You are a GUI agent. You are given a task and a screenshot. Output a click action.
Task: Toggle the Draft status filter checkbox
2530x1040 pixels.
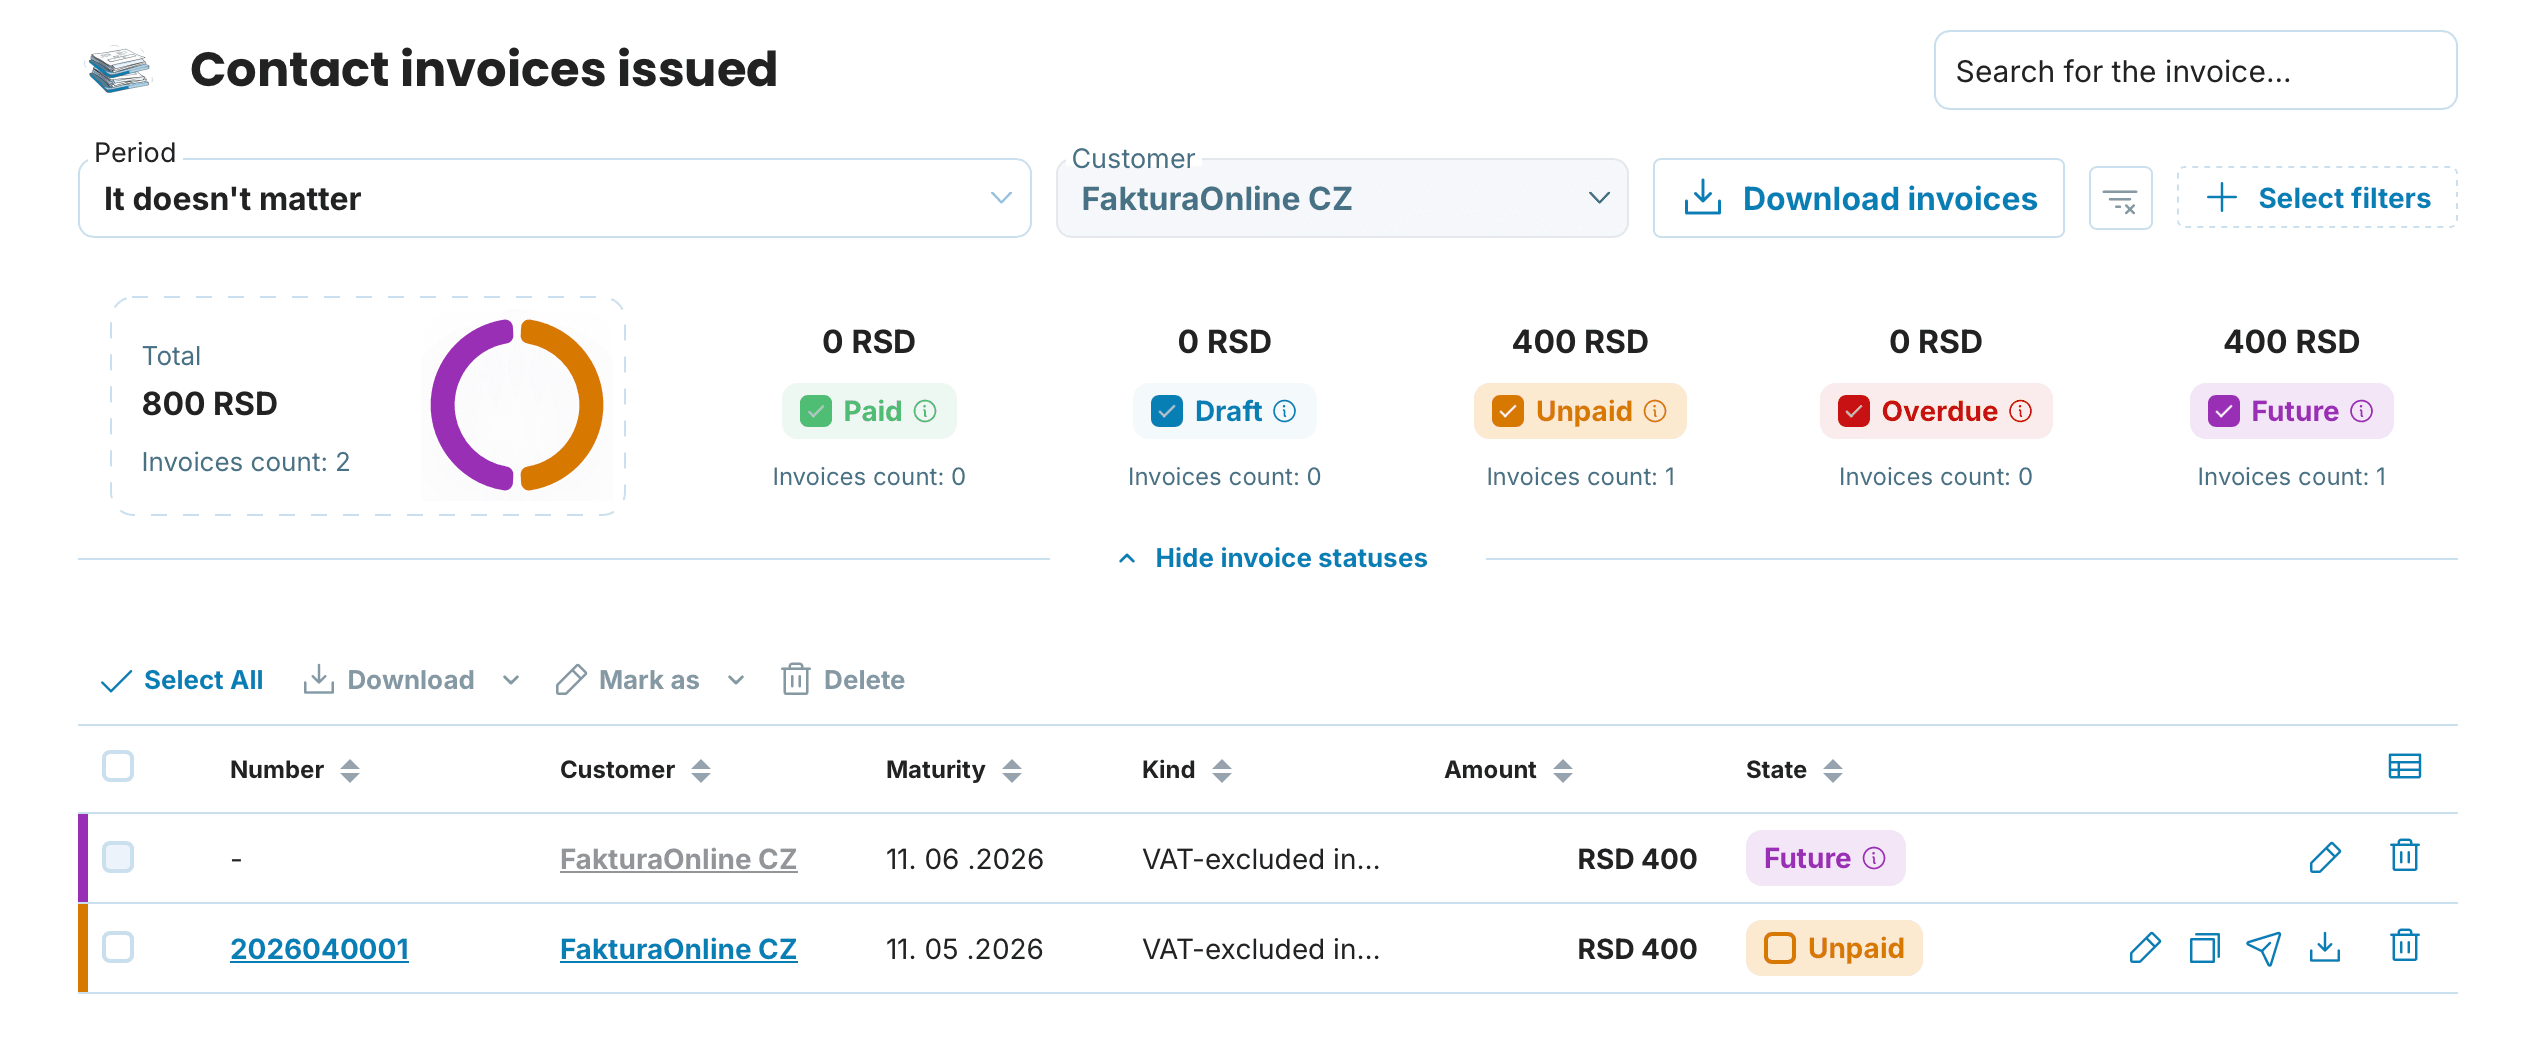tap(1167, 411)
